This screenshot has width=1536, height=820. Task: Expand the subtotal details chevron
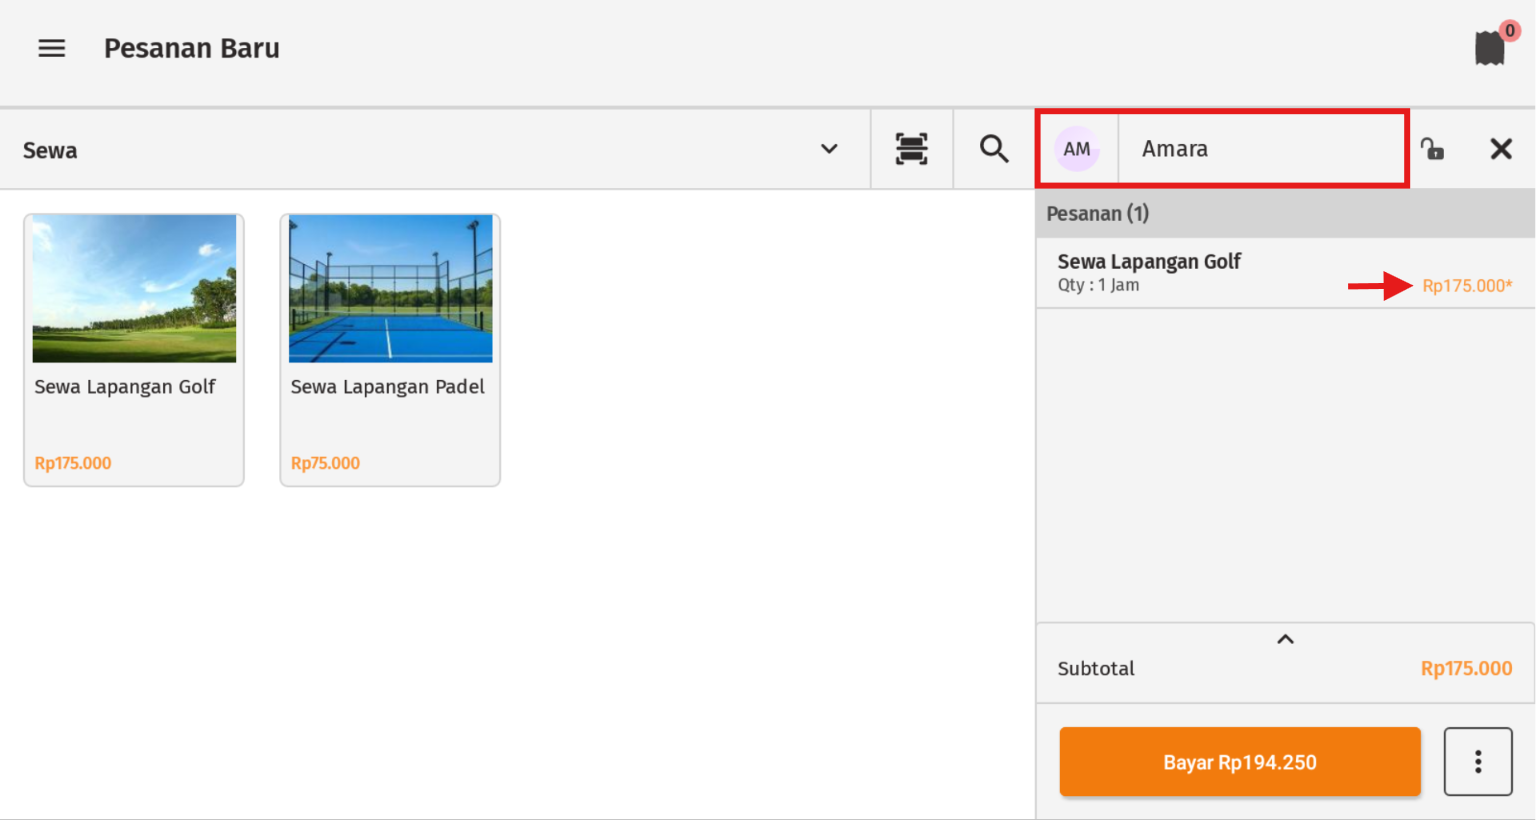click(x=1286, y=639)
